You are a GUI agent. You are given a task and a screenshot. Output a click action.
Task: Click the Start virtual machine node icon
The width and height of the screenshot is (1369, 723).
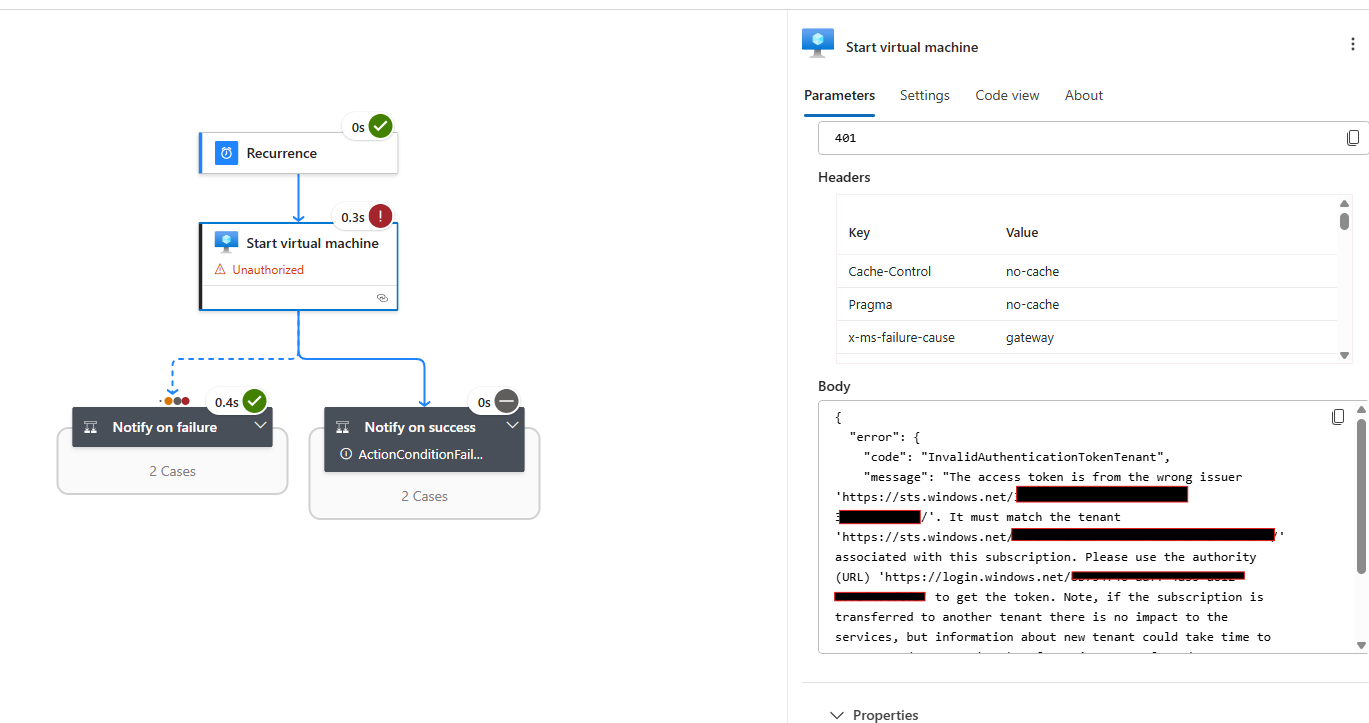(226, 242)
